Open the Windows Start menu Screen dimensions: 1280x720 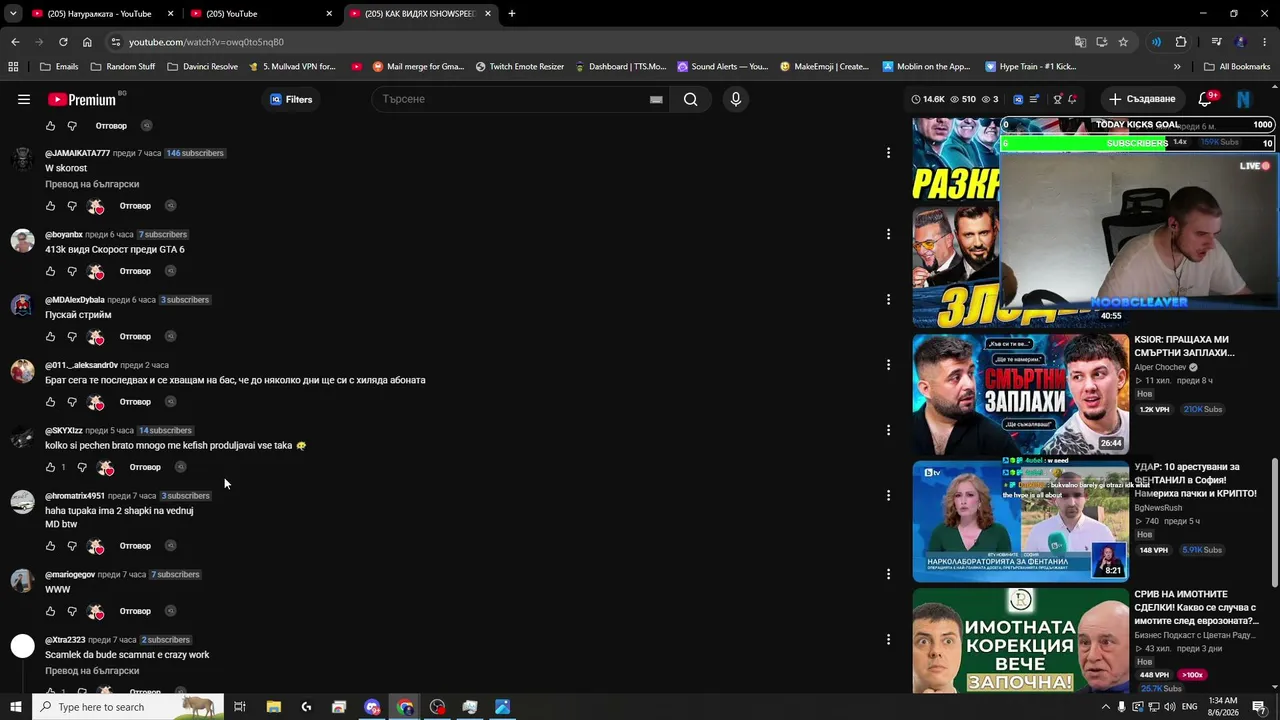pyautogui.click(x=15, y=707)
